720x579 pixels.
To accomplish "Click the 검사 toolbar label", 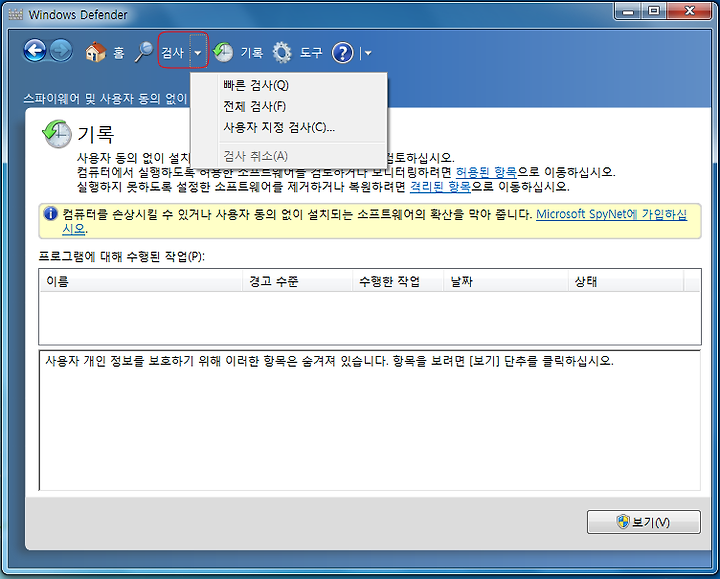I will [x=173, y=53].
